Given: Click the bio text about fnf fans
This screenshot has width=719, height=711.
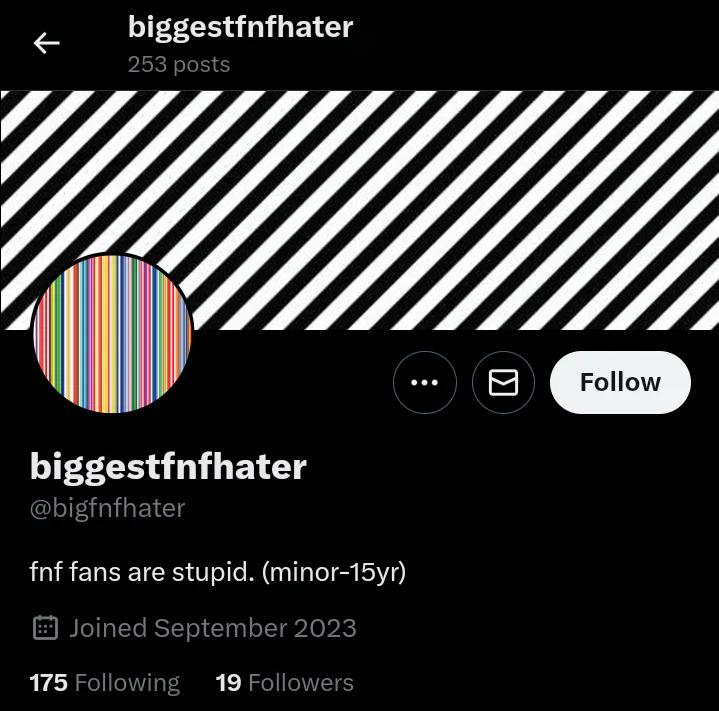Looking at the screenshot, I should point(218,572).
